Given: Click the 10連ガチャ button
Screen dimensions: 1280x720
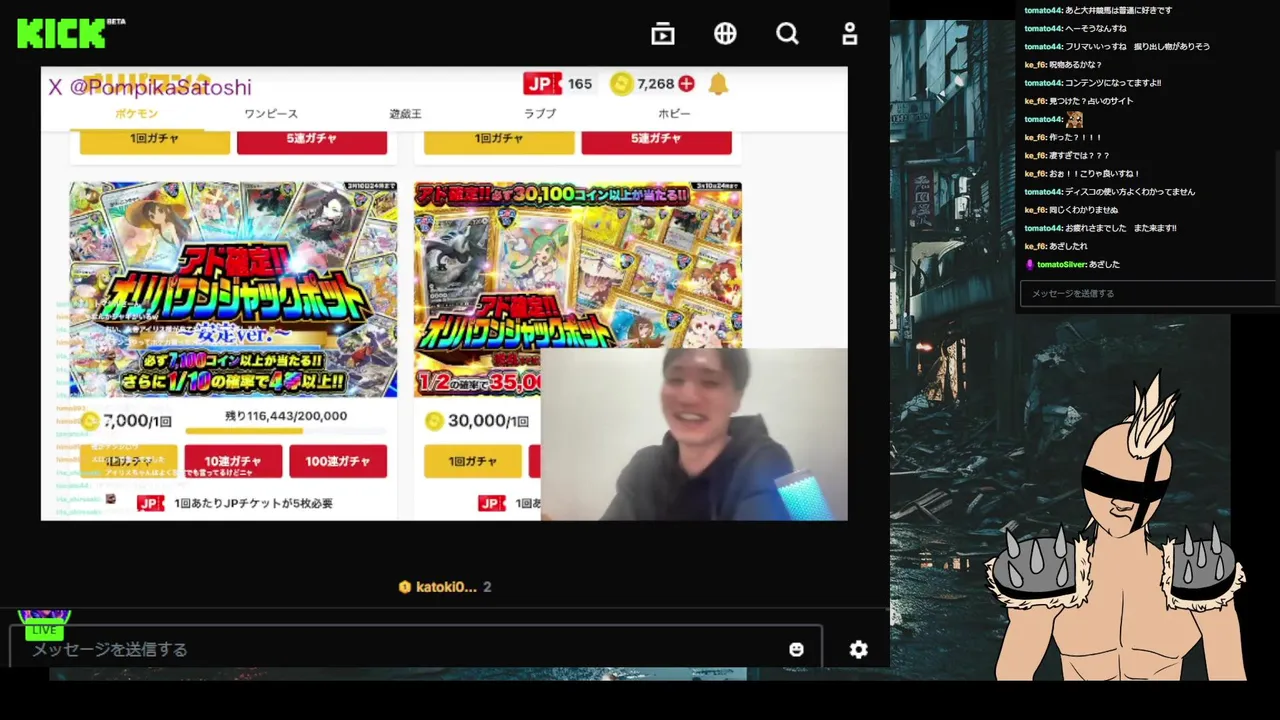Looking at the screenshot, I should (233, 461).
